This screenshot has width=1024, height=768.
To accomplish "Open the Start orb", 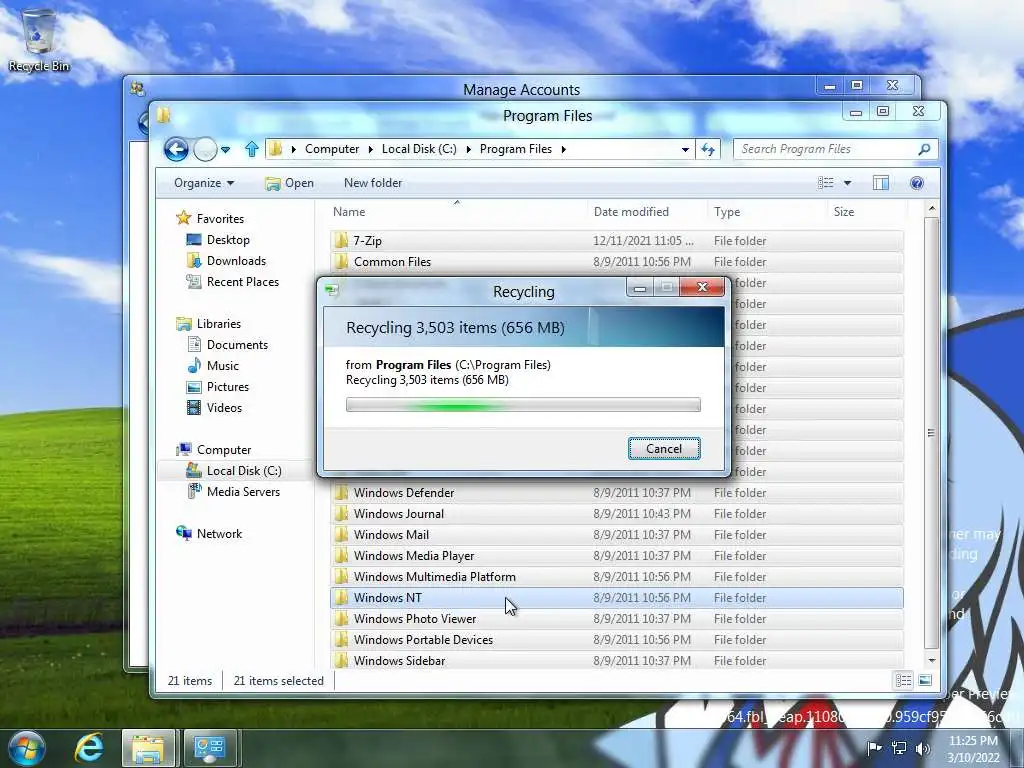I will point(27,748).
